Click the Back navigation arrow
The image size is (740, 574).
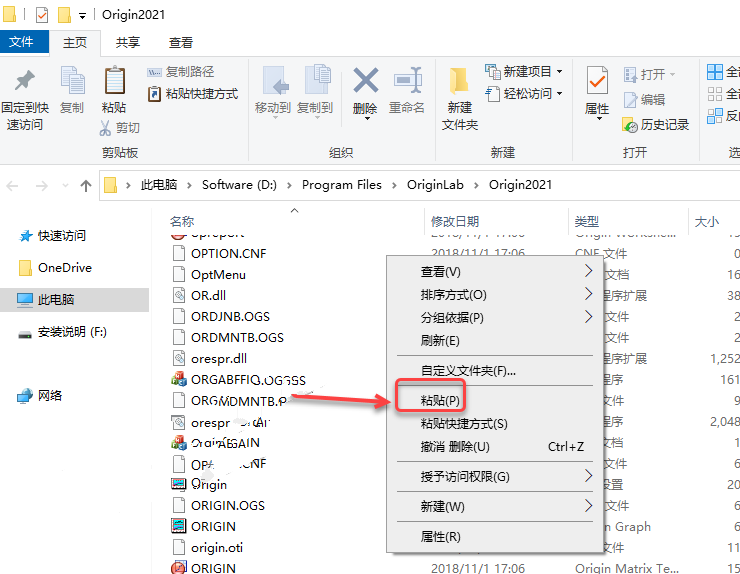tap(13, 186)
